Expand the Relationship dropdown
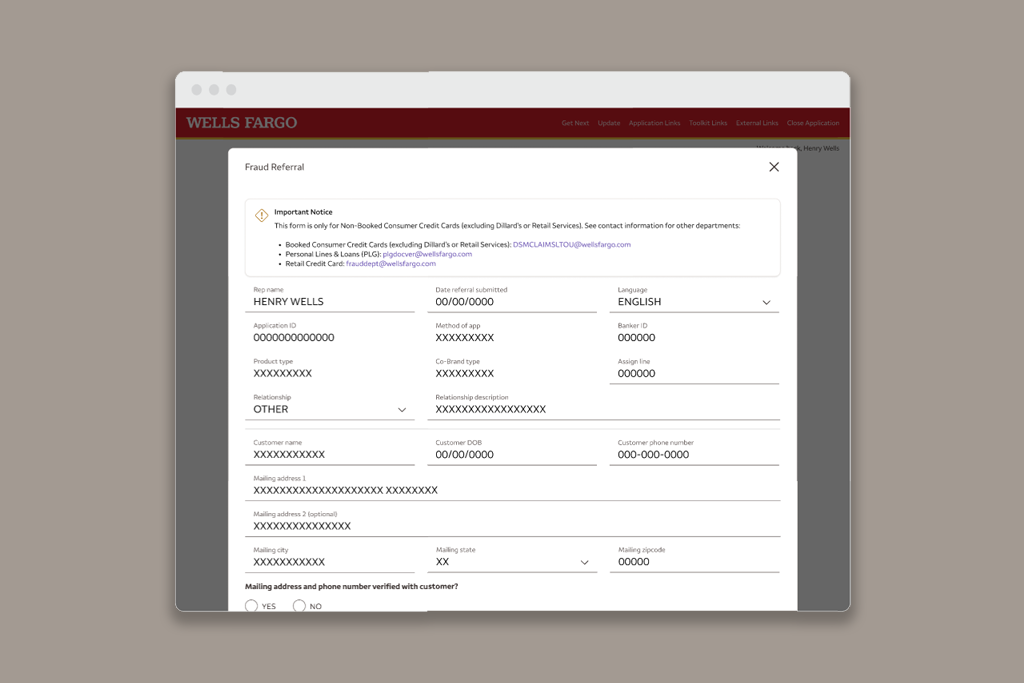1024x683 pixels. tap(402, 410)
